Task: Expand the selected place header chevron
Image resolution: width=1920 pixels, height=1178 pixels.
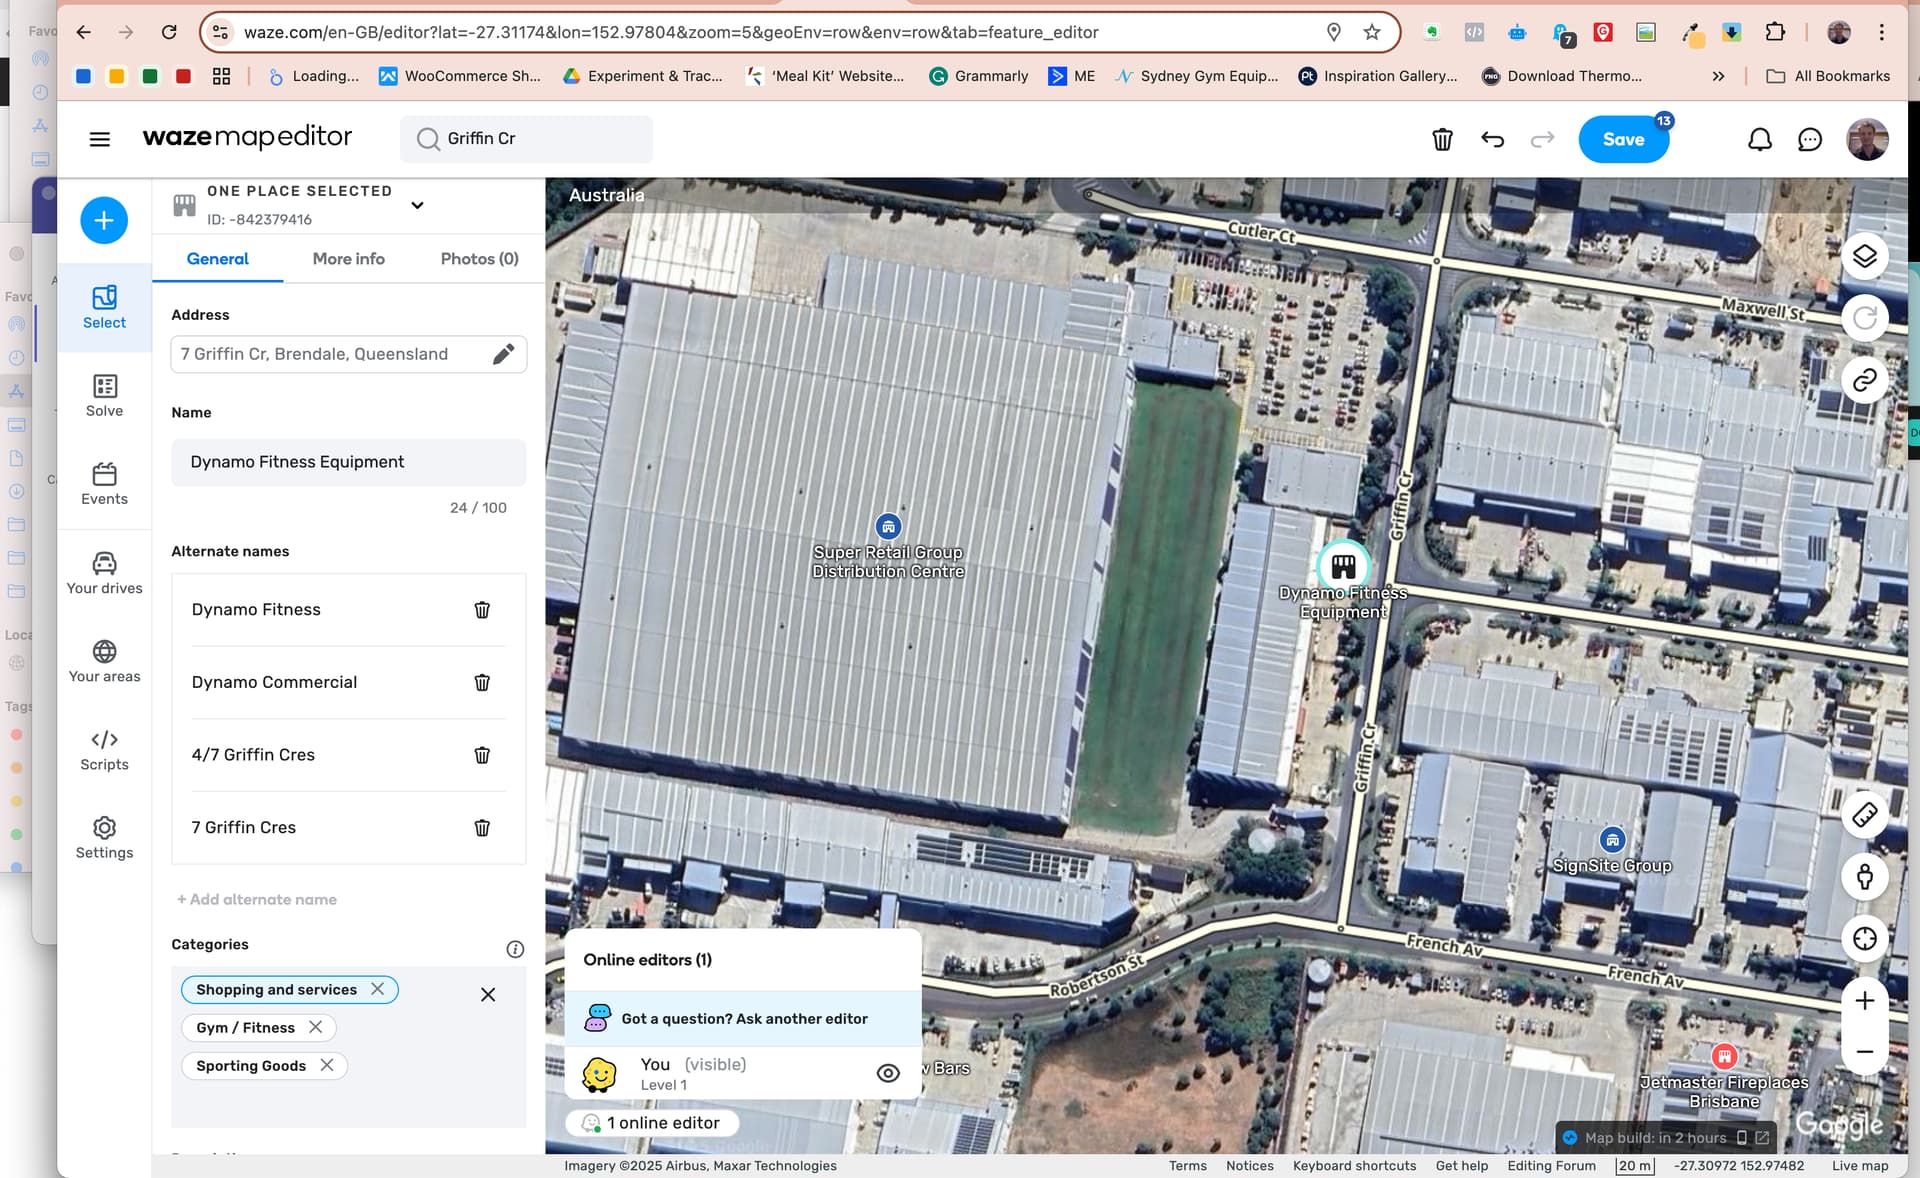Action: click(417, 205)
